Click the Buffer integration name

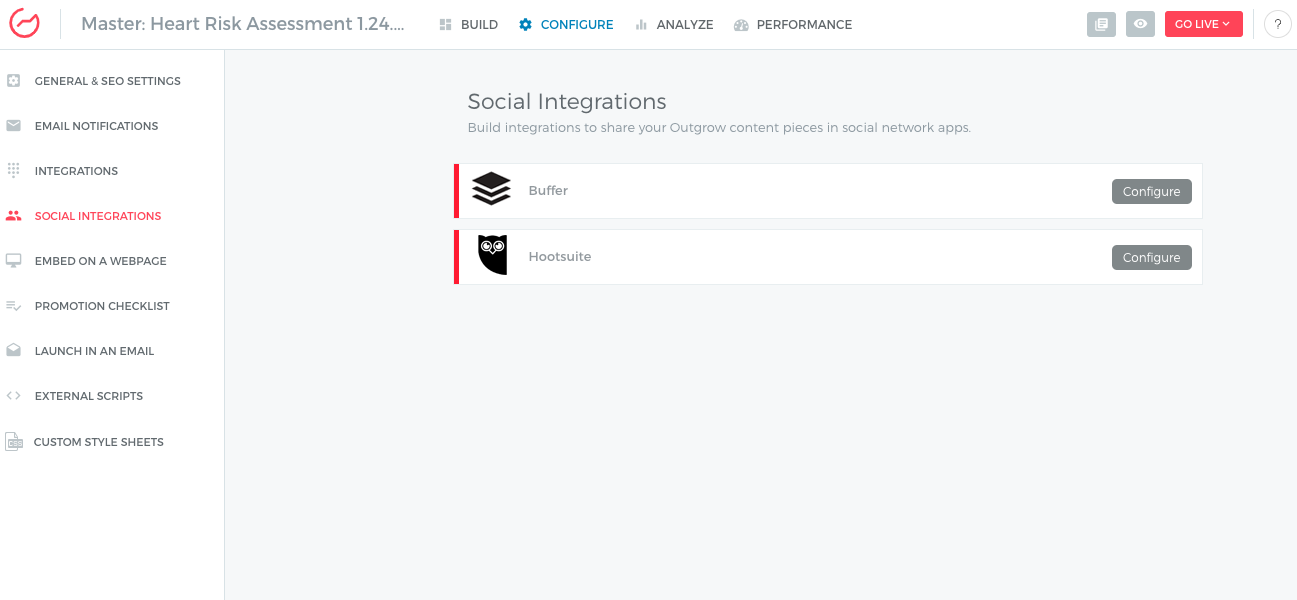tap(548, 191)
